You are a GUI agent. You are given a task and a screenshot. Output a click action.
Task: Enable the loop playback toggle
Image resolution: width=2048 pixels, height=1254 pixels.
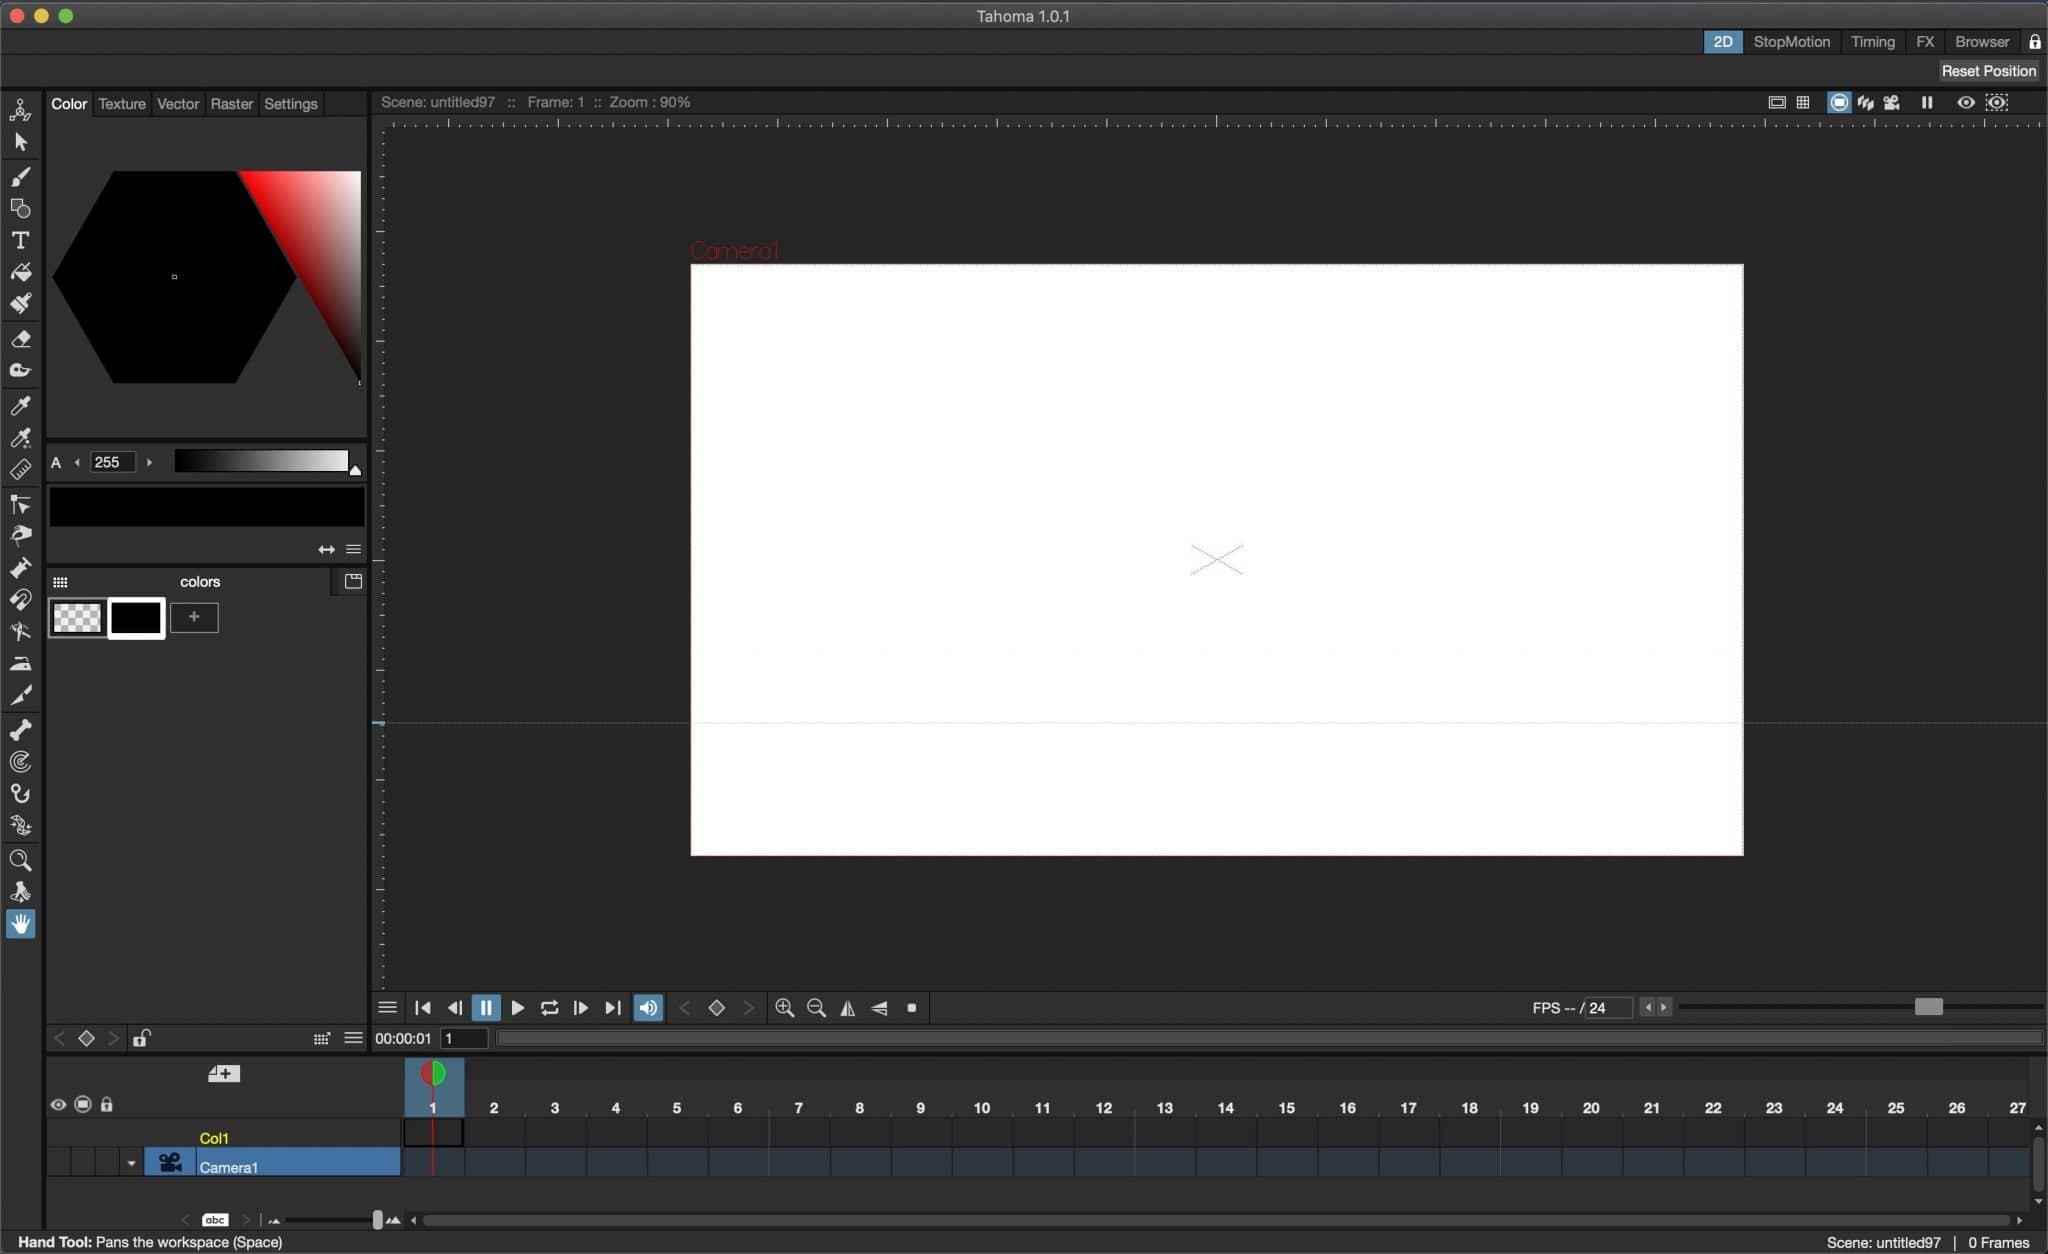(549, 1008)
